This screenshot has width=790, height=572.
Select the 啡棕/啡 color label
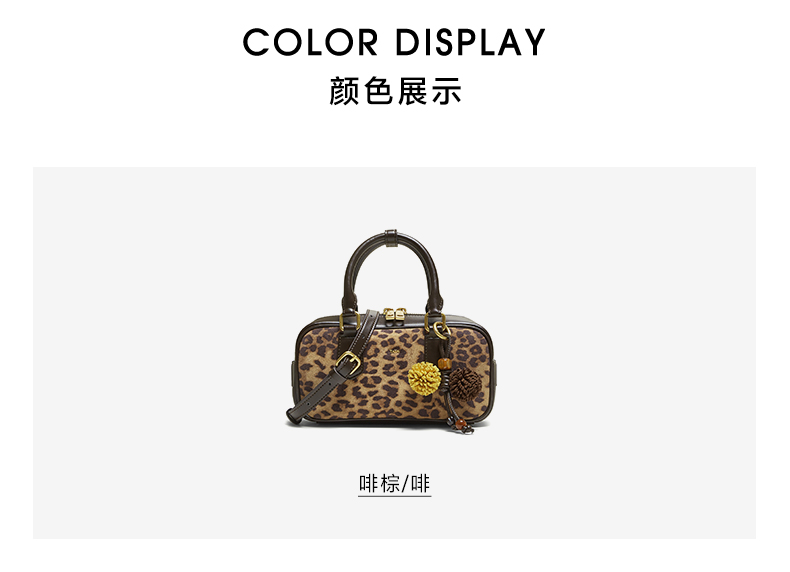(394, 484)
